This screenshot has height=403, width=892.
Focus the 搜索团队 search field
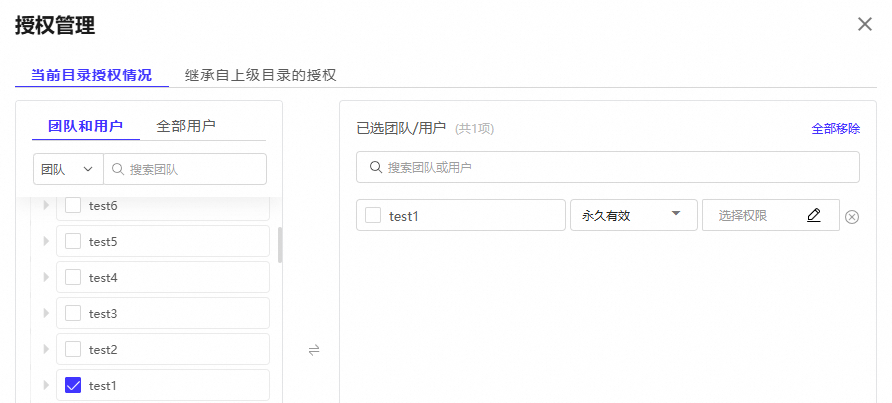click(x=185, y=169)
